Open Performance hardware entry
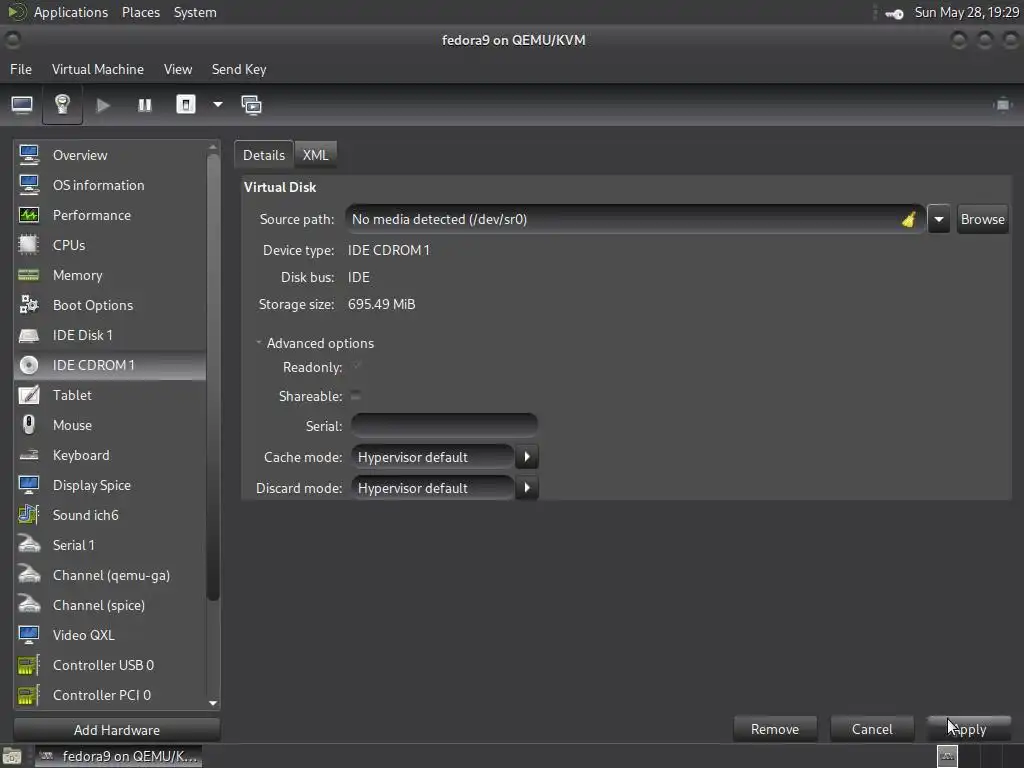 tap(110, 215)
